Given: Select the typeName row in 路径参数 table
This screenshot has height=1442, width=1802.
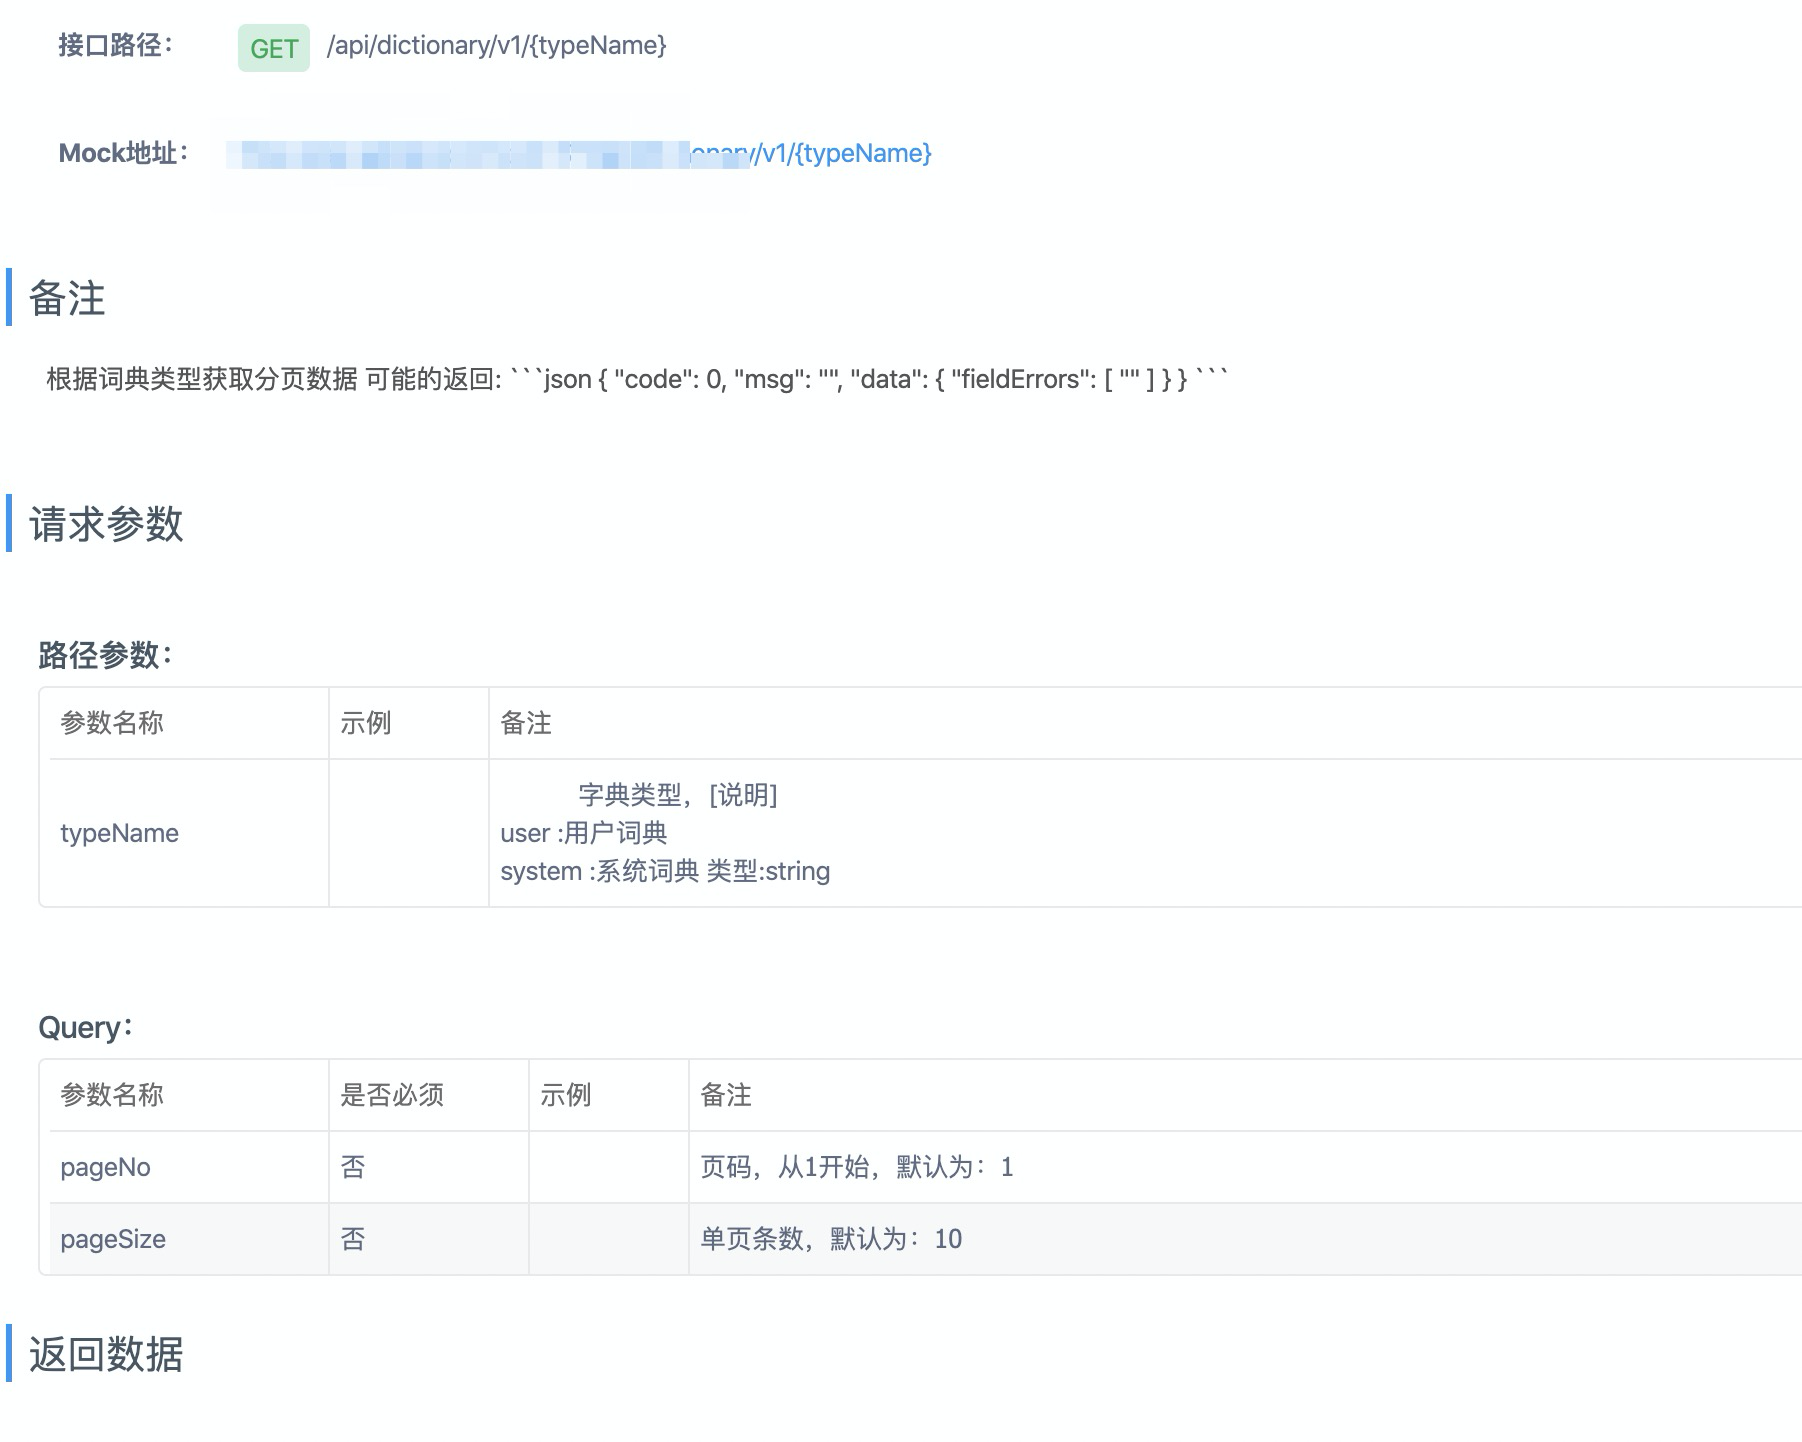Looking at the screenshot, I should pos(120,833).
